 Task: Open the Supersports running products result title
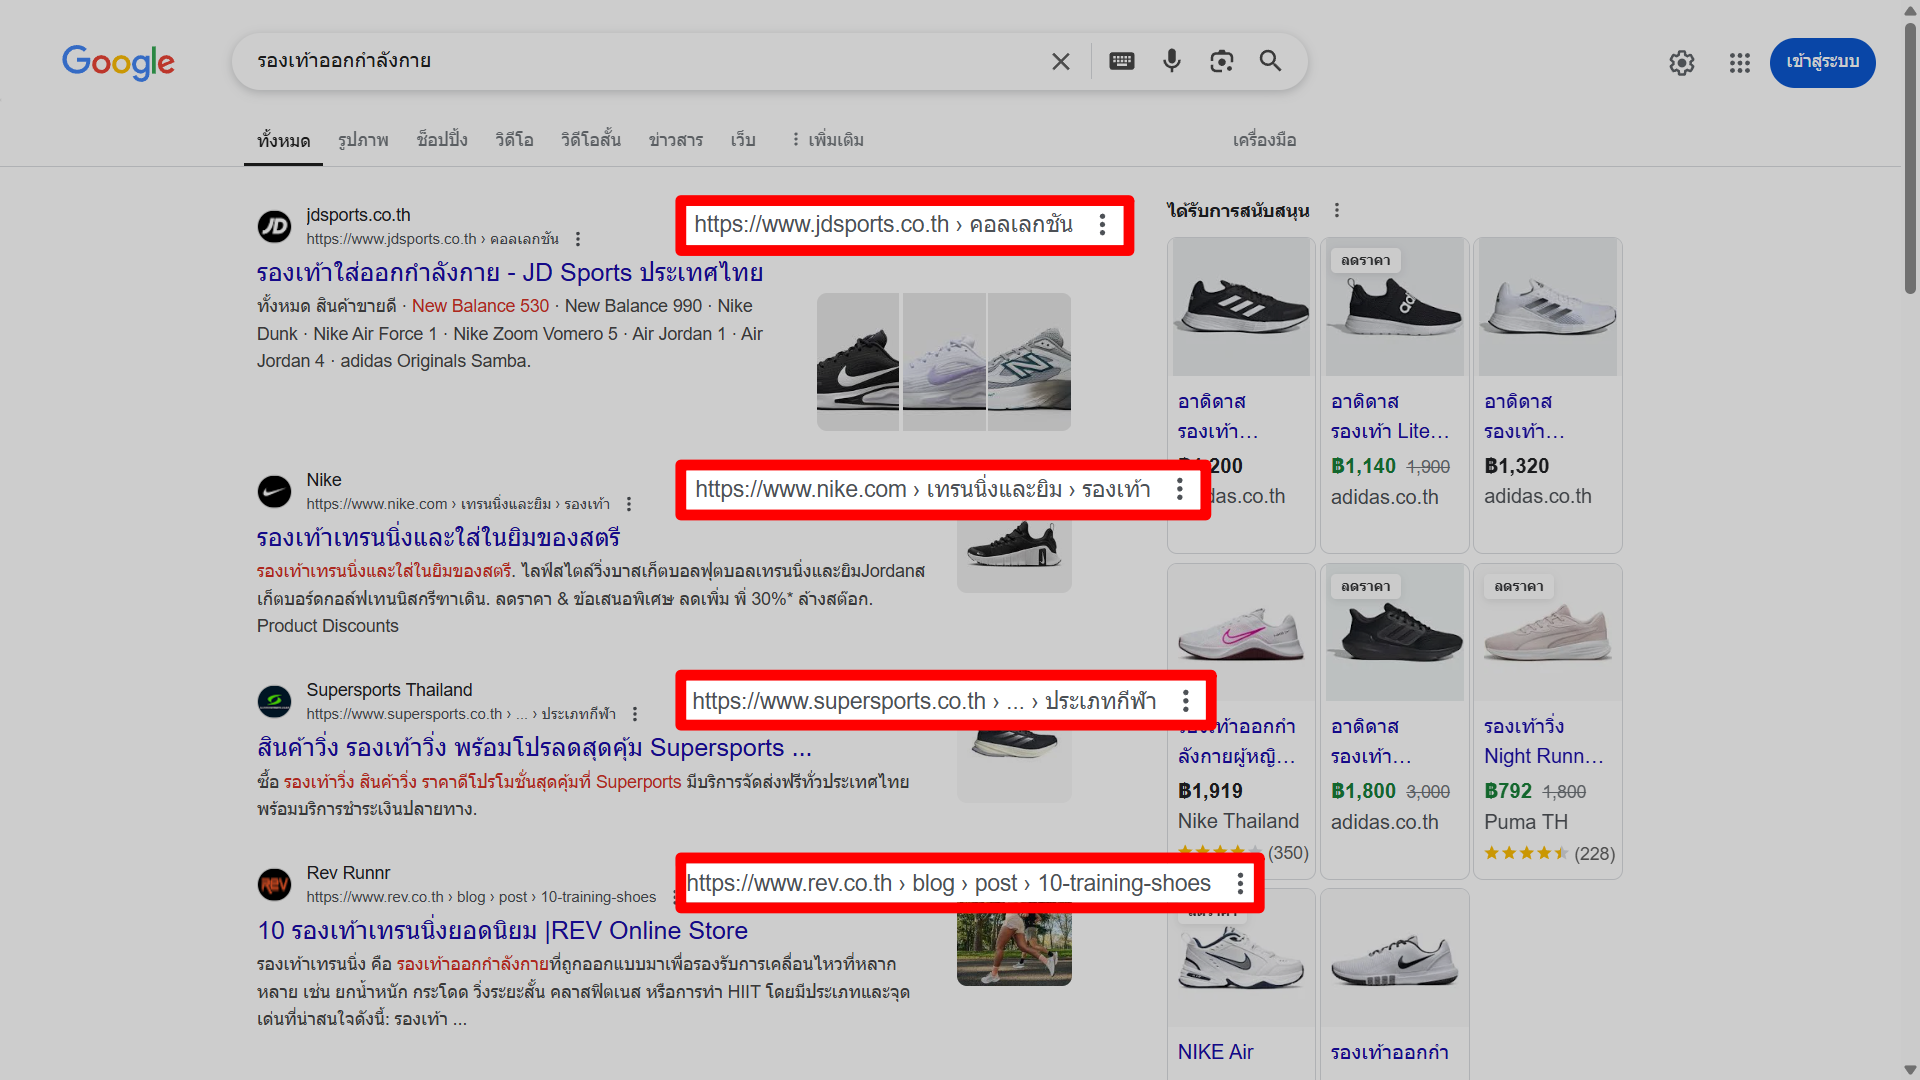(x=534, y=748)
